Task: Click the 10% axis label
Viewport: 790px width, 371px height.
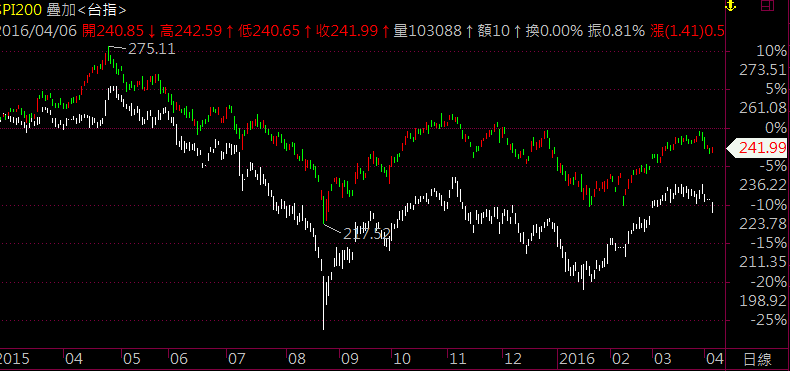Action: pos(771,51)
